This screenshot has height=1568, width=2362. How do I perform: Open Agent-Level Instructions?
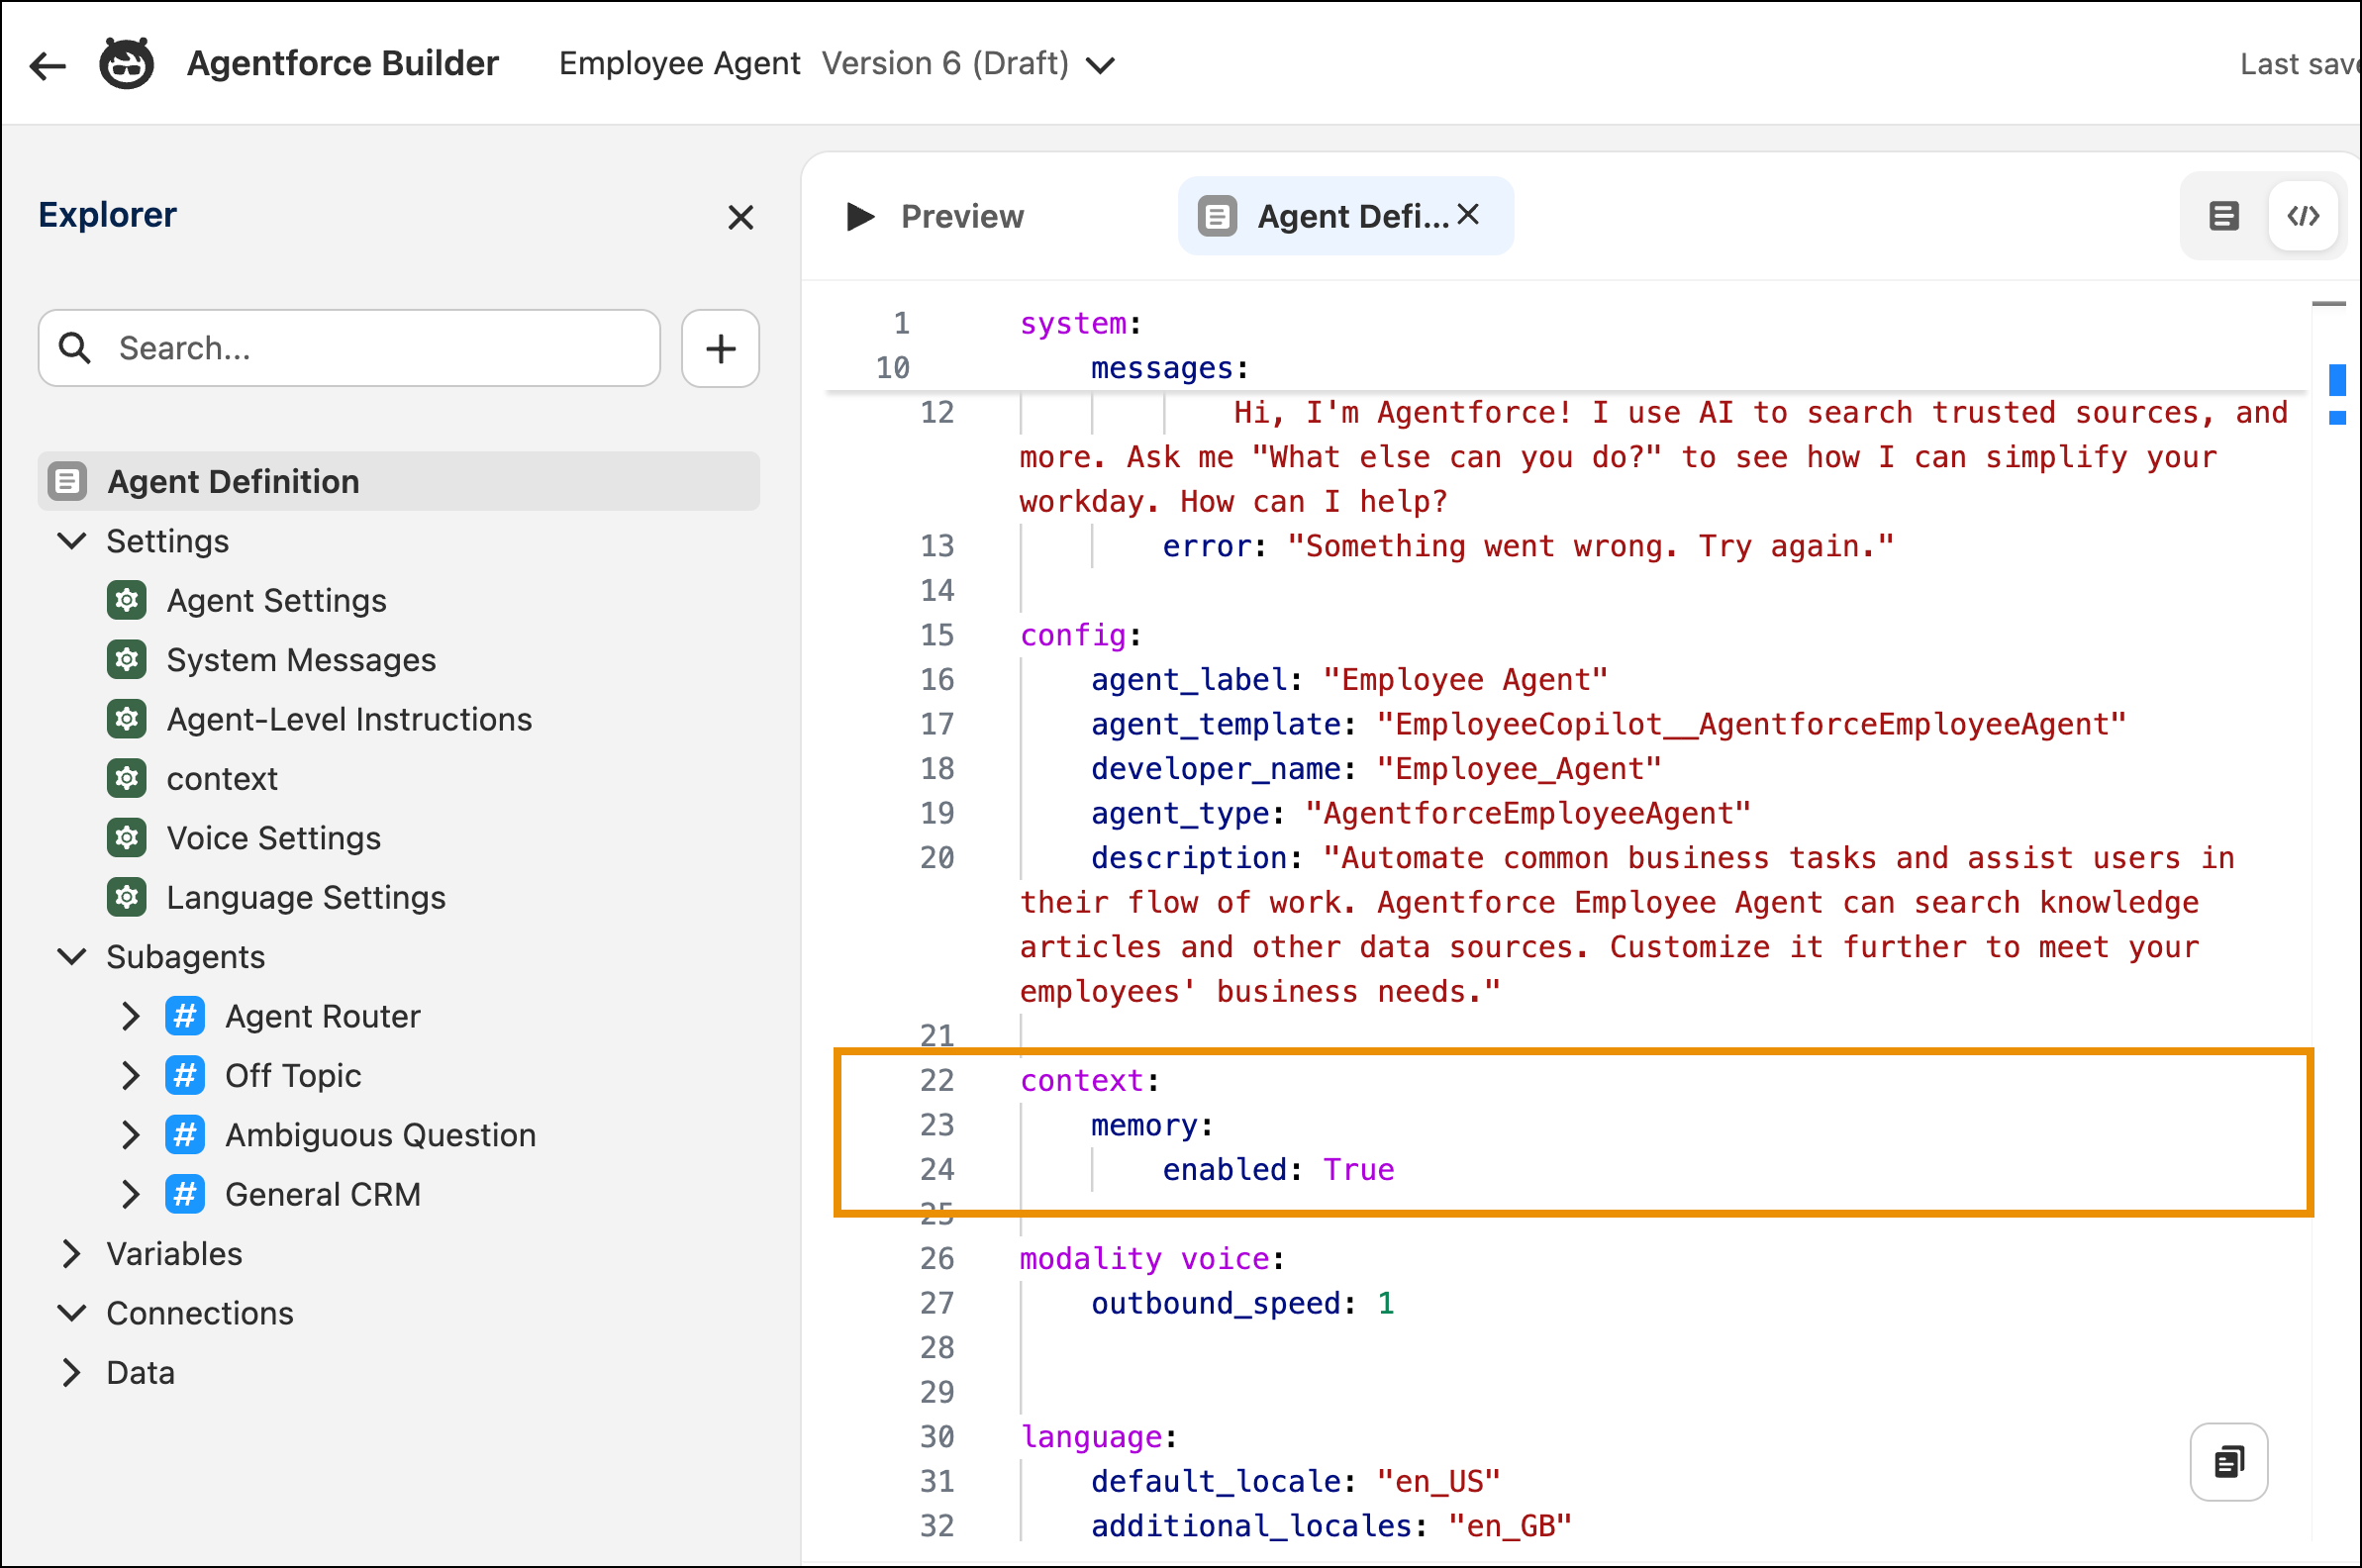point(349,719)
